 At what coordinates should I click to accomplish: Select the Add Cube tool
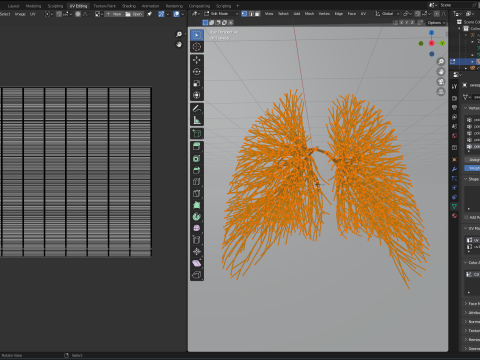197,134
